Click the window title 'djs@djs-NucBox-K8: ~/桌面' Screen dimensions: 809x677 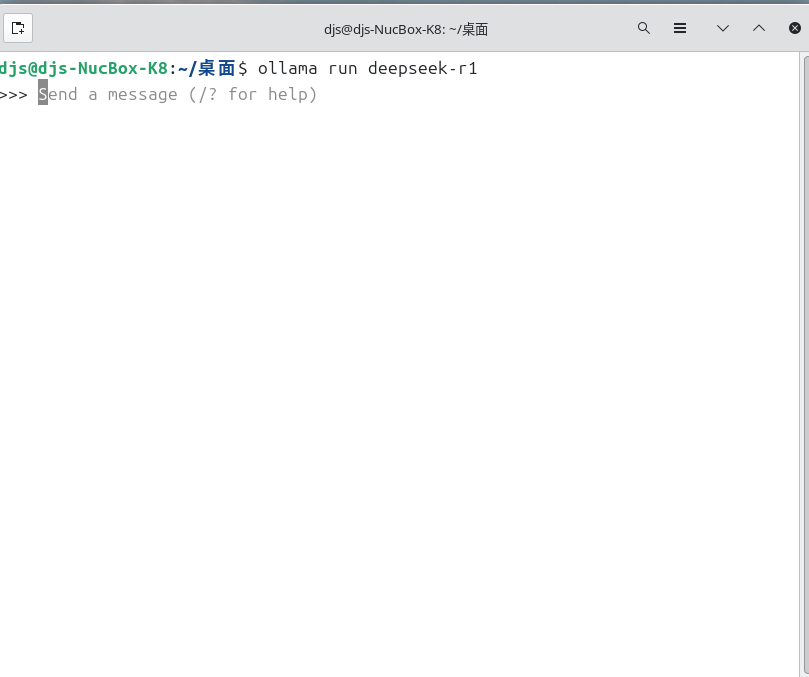click(406, 29)
